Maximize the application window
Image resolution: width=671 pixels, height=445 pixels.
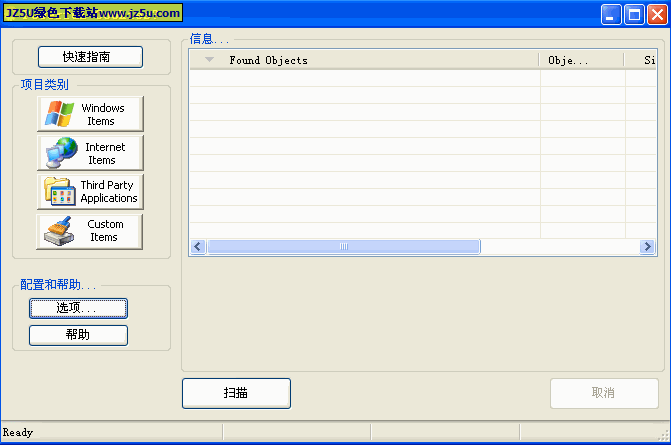634,15
